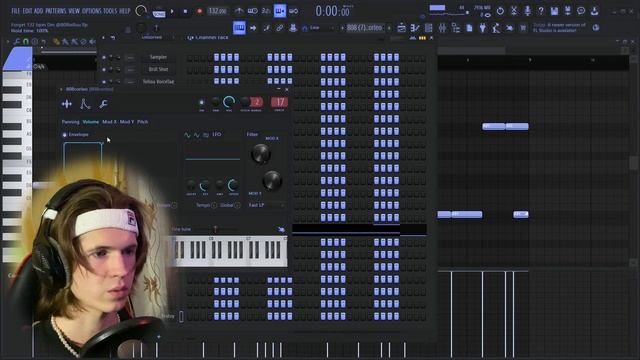Open the Channel rack view icon
Viewport: 640px width, 360px height.
(415, 28)
